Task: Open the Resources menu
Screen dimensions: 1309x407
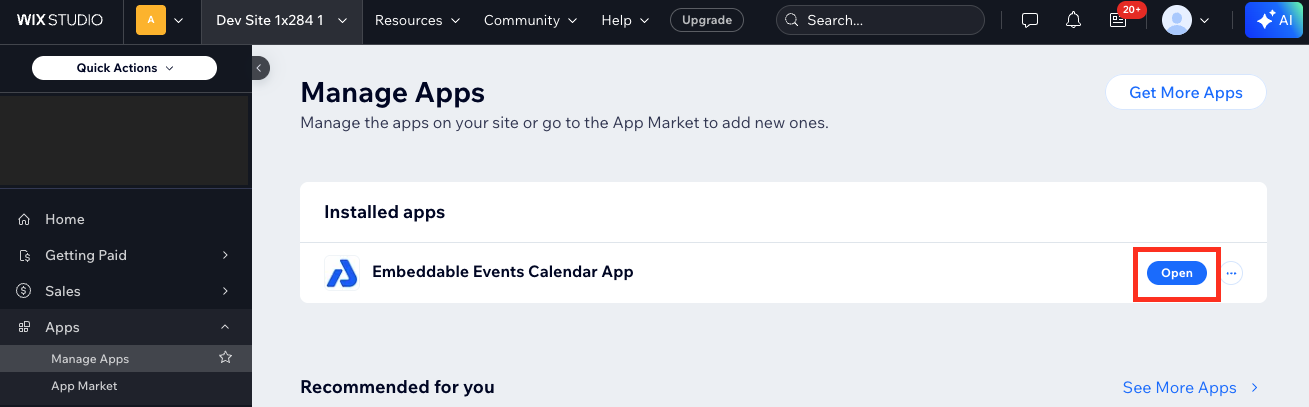Action: (x=417, y=20)
